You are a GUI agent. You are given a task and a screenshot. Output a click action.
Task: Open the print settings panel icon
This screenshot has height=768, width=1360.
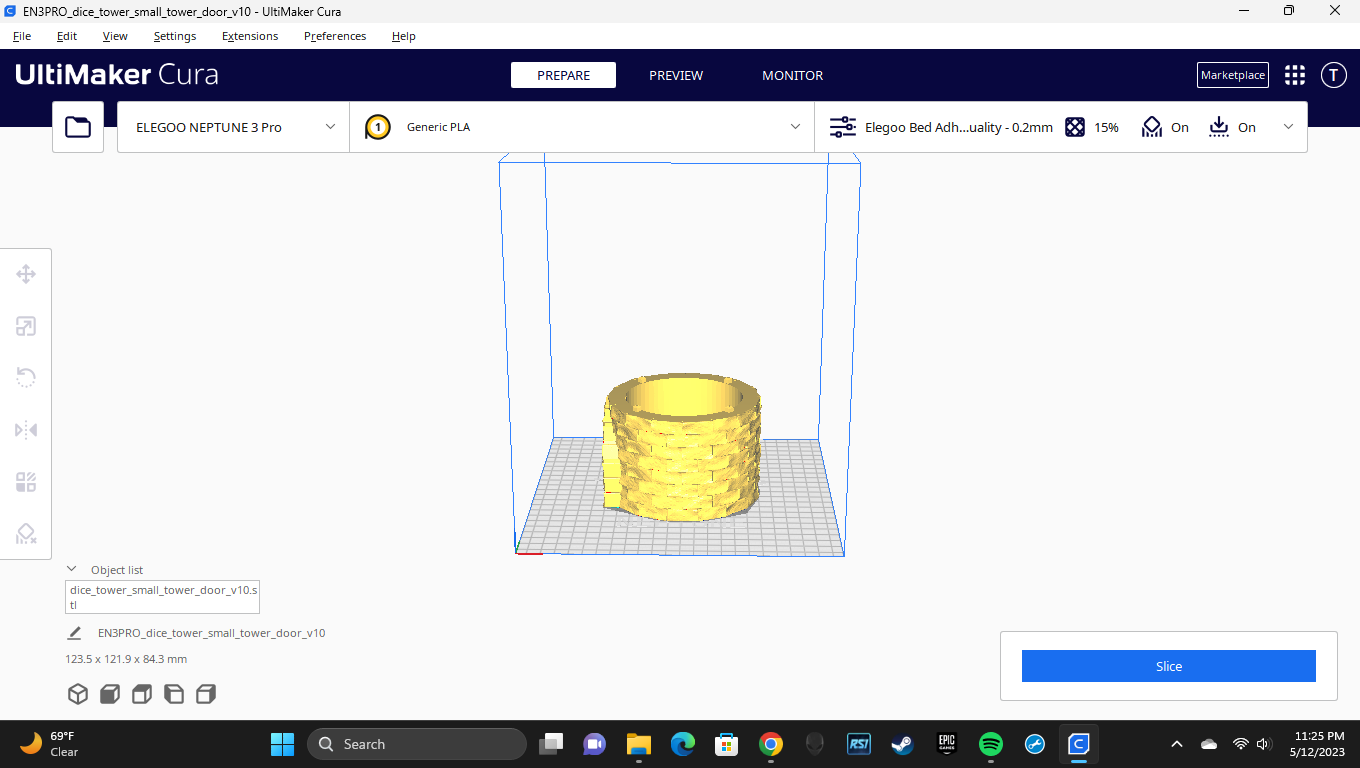coord(842,127)
